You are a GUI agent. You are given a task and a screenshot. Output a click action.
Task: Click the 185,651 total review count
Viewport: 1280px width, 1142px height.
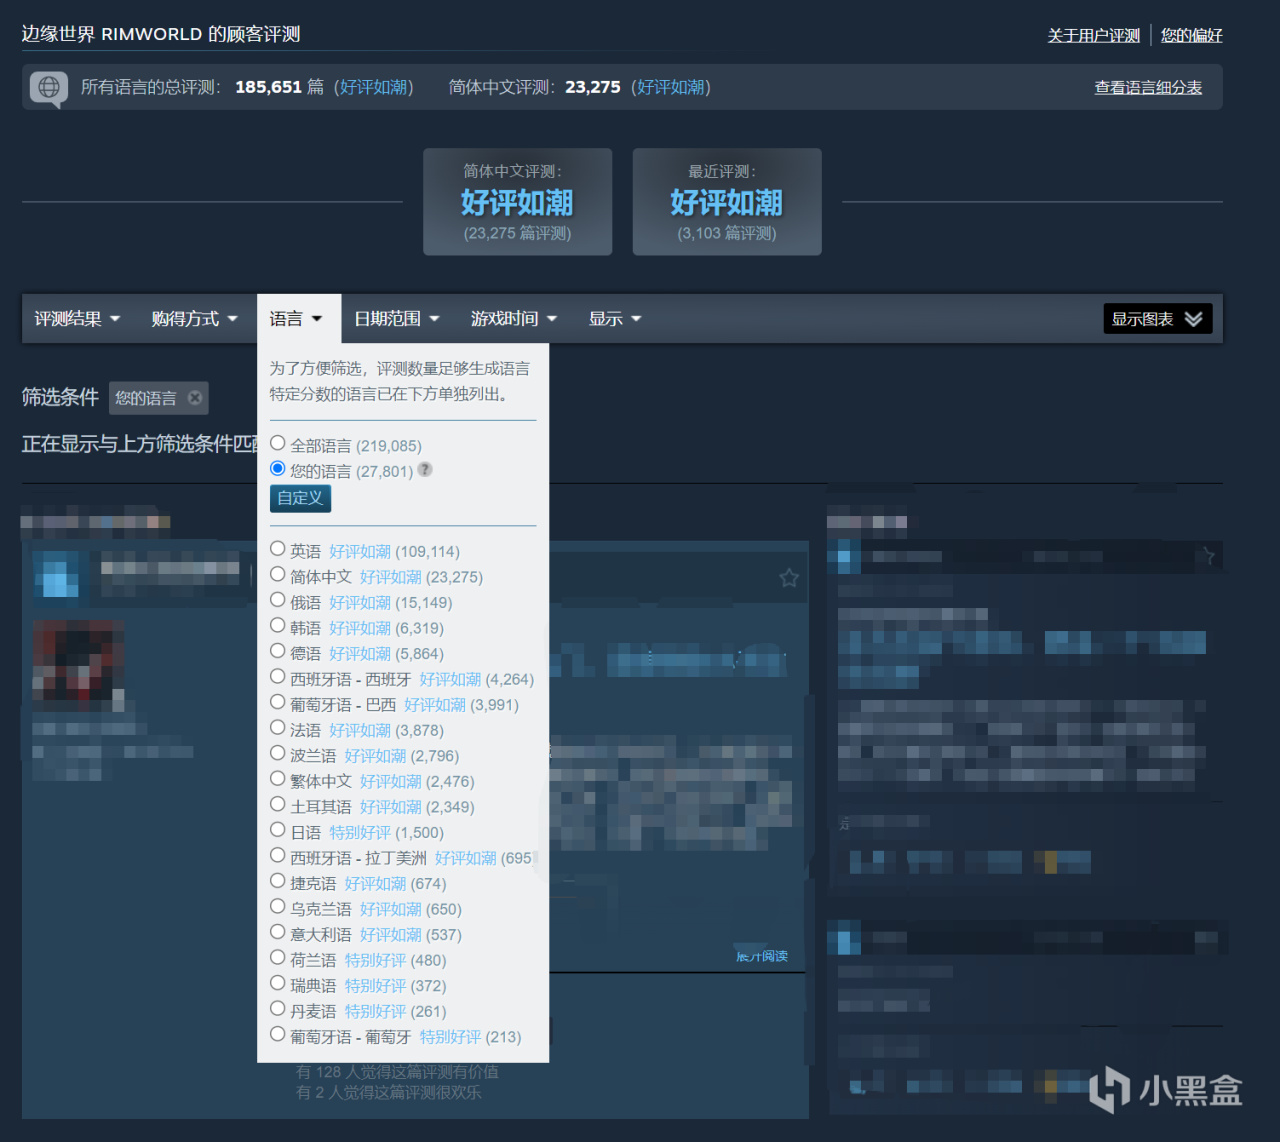[268, 88]
